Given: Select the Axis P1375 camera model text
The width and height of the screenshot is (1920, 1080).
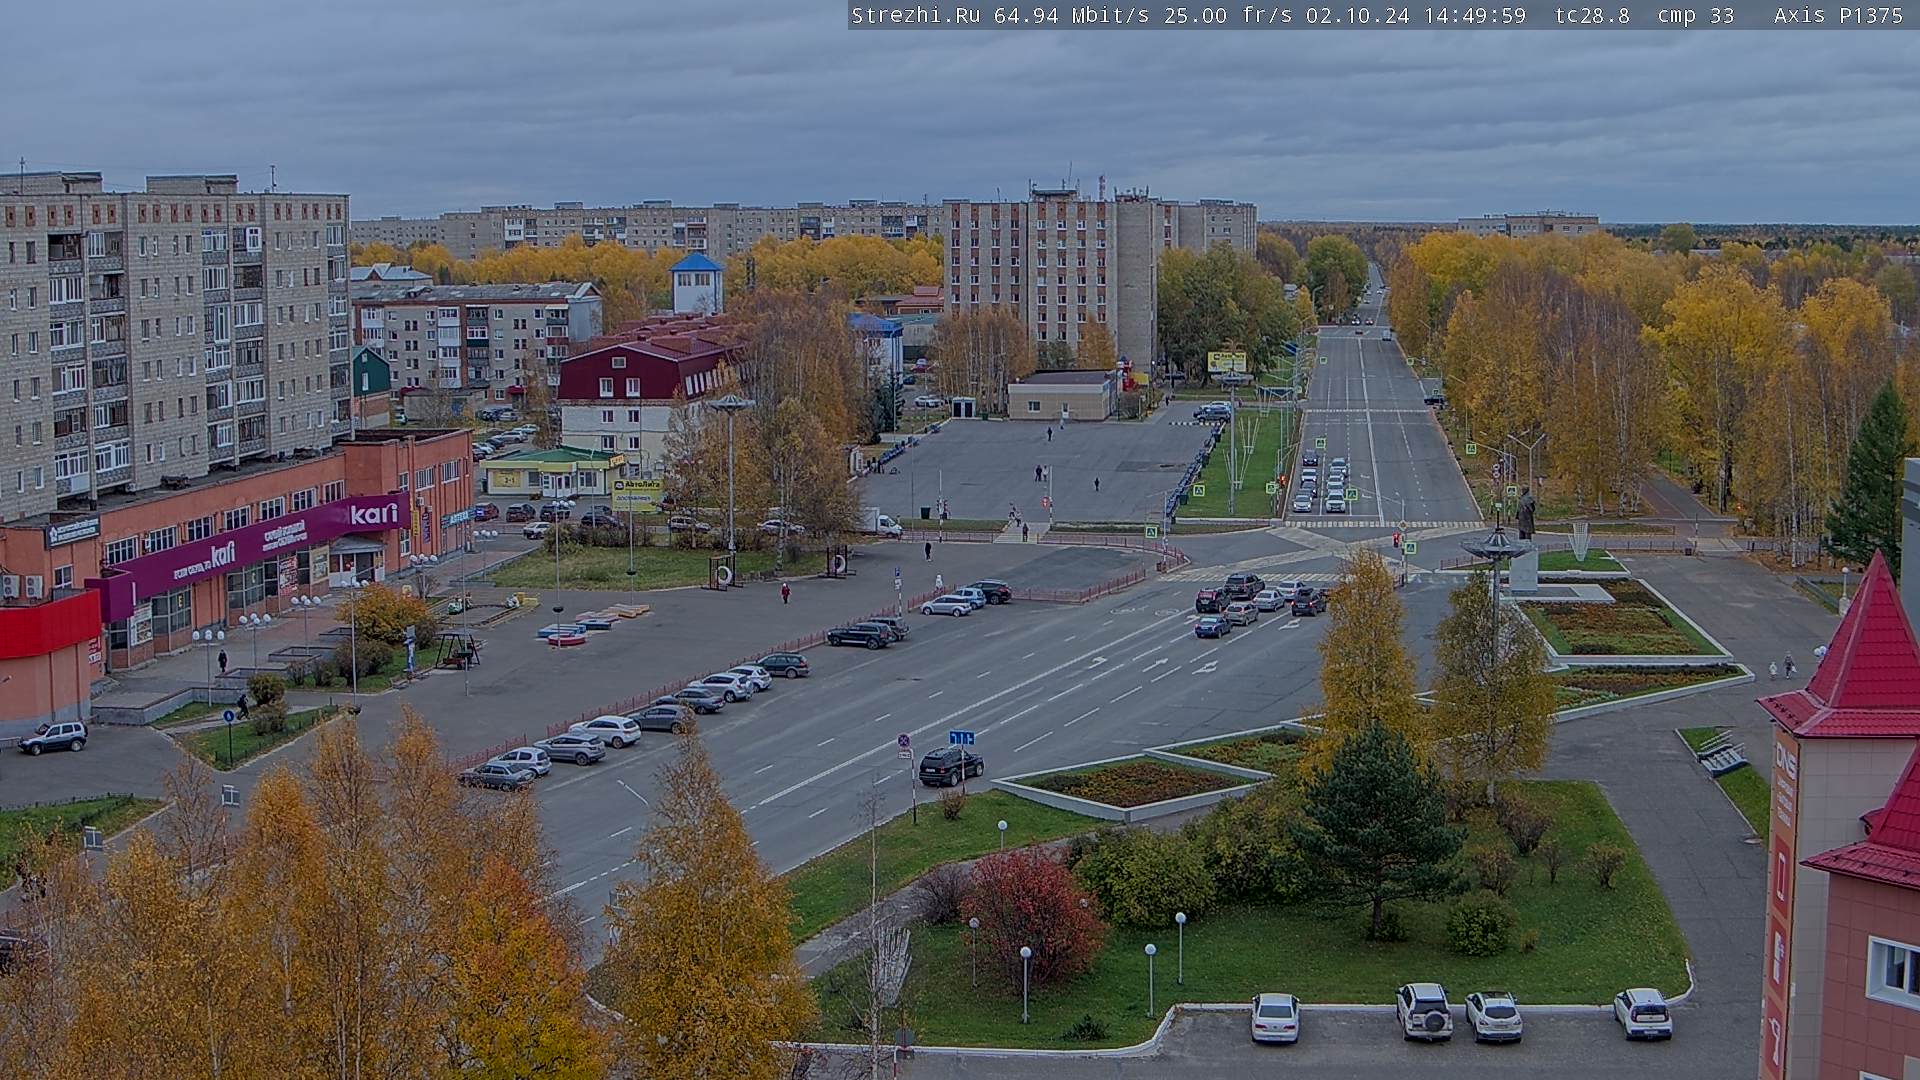Looking at the screenshot, I should pos(1838,15).
